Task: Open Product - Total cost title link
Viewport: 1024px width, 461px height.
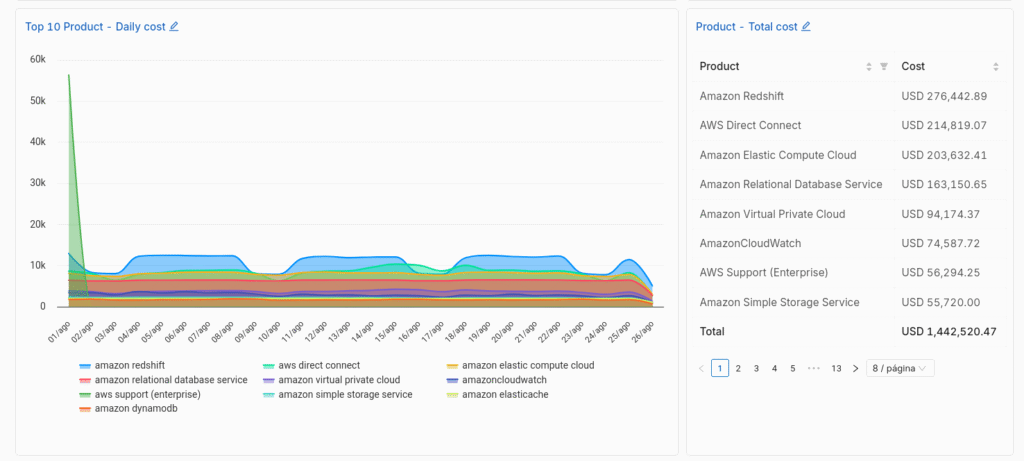Action: click(x=746, y=27)
